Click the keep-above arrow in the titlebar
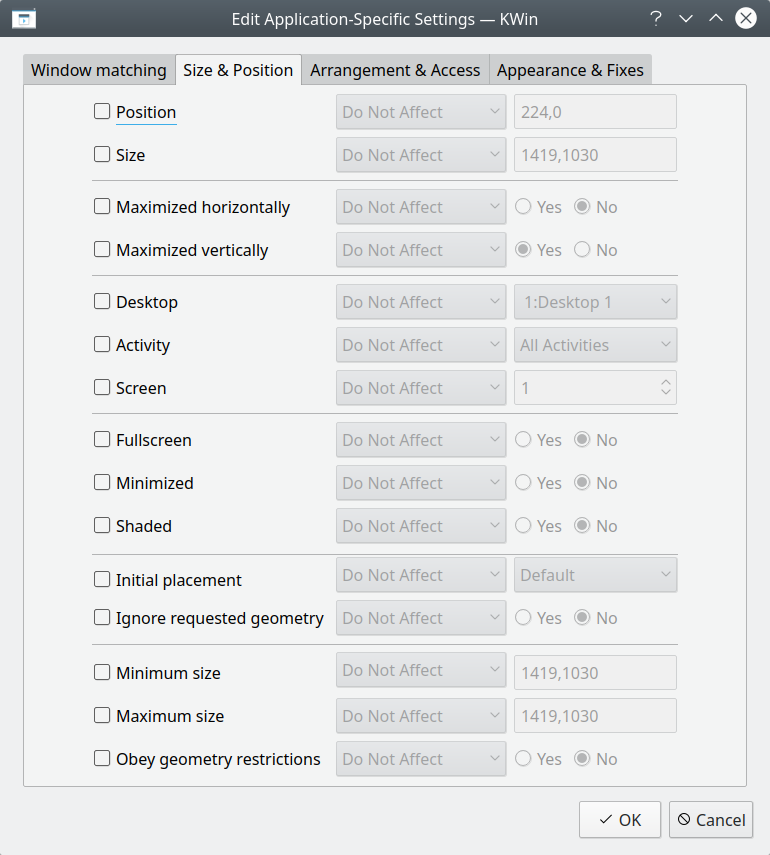Viewport: 770px width, 855px height. [x=715, y=18]
